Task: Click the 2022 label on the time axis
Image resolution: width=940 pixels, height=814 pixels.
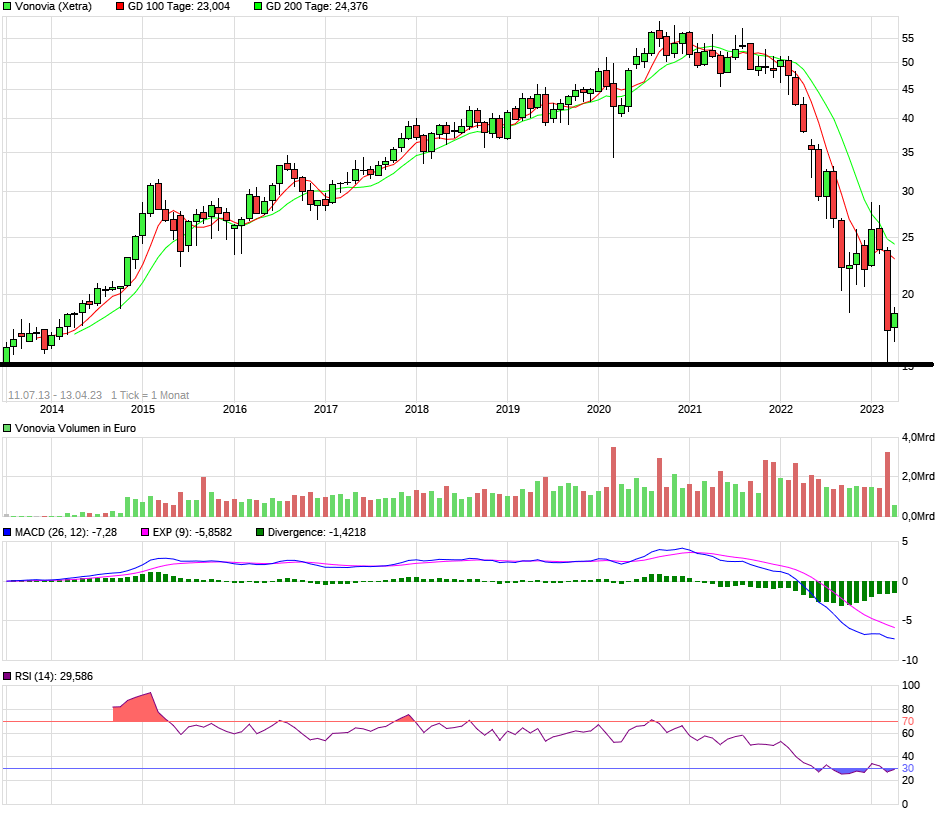Action: click(781, 409)
